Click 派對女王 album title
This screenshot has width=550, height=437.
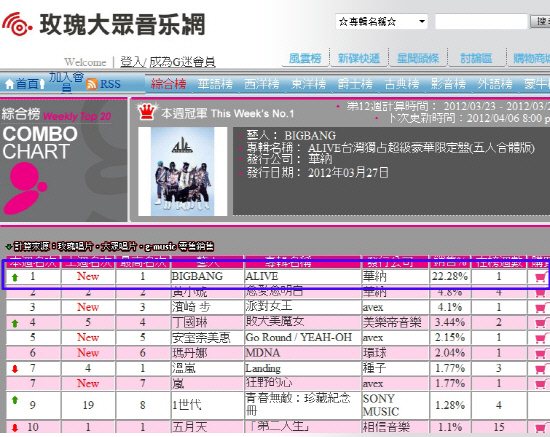point(269,306)
